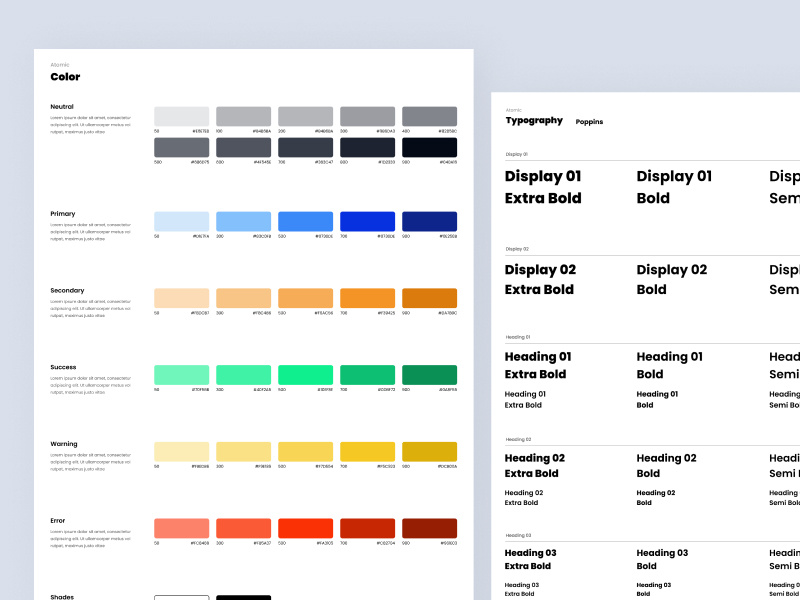Select the large Heading 01 Bold sample
Image resolution: width=800 pixels, height=600 pixels.
[669, 365]
